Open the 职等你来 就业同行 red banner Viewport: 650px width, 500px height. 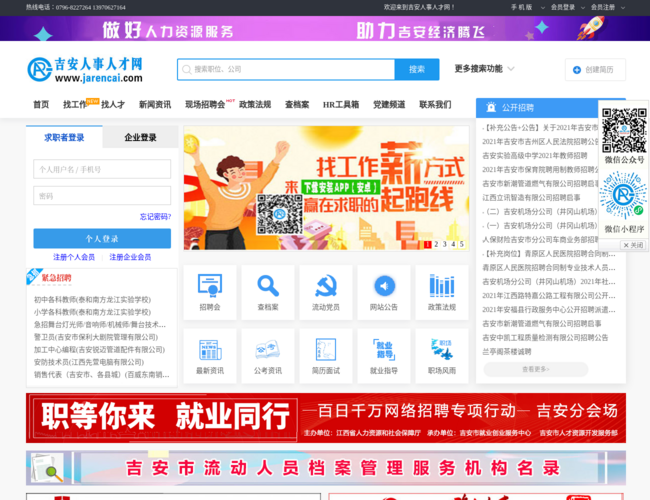(326, 418)
